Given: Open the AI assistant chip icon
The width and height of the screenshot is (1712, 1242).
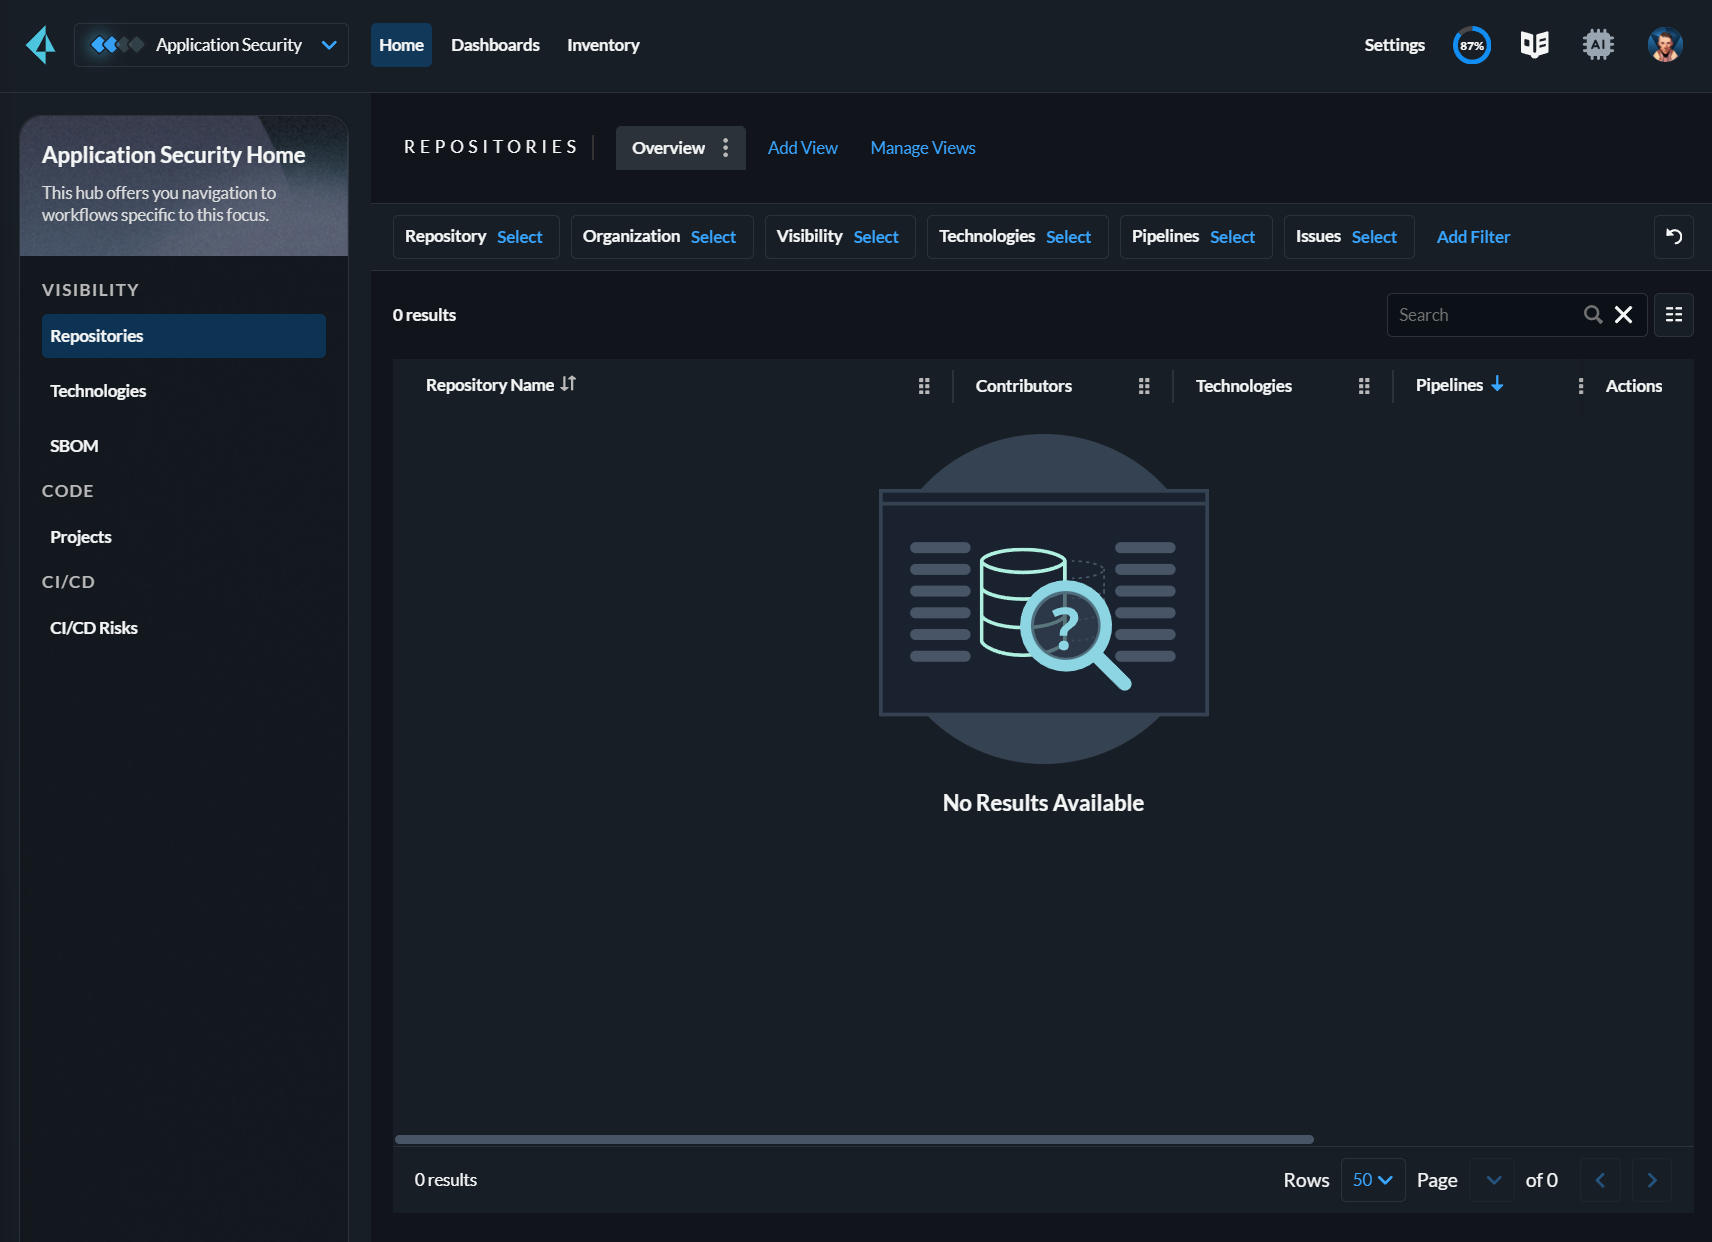Looking at the screenshot, I should coord(1598,45).
